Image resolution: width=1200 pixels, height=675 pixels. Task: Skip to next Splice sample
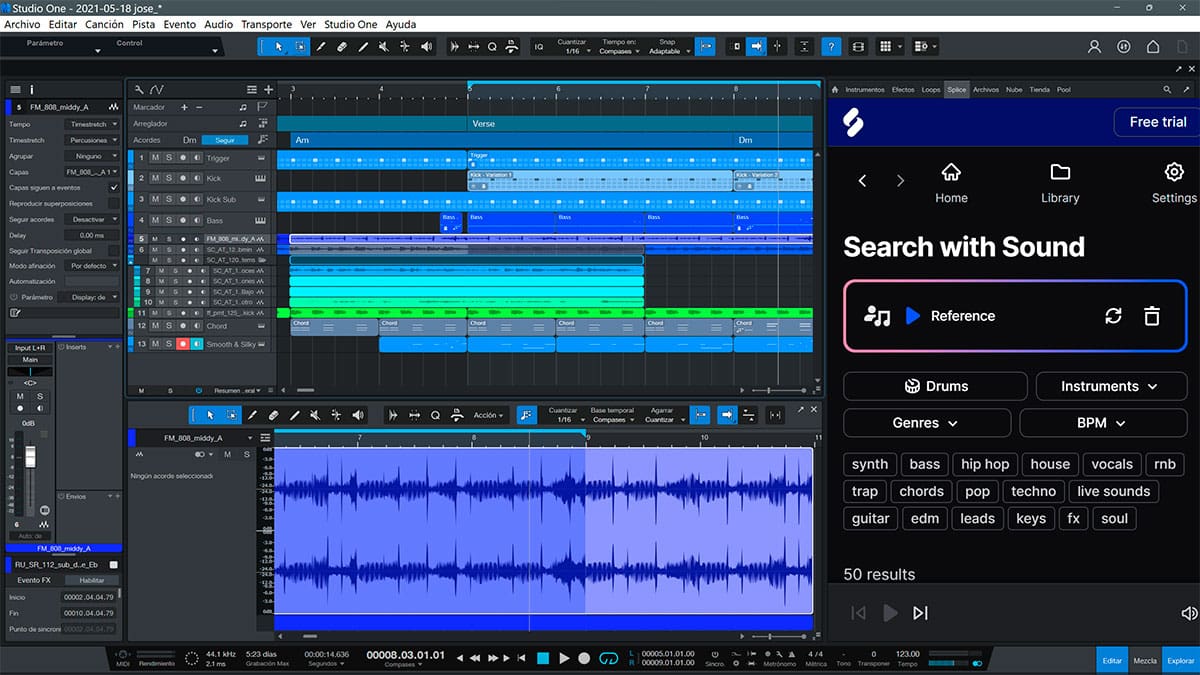[921, 613]
